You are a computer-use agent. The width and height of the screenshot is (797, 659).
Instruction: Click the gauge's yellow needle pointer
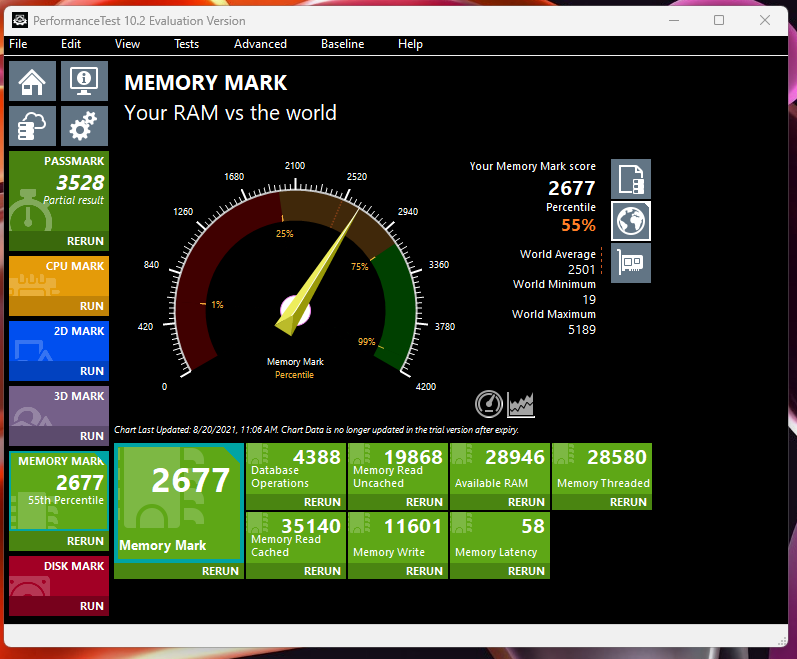tap(319, 271)
